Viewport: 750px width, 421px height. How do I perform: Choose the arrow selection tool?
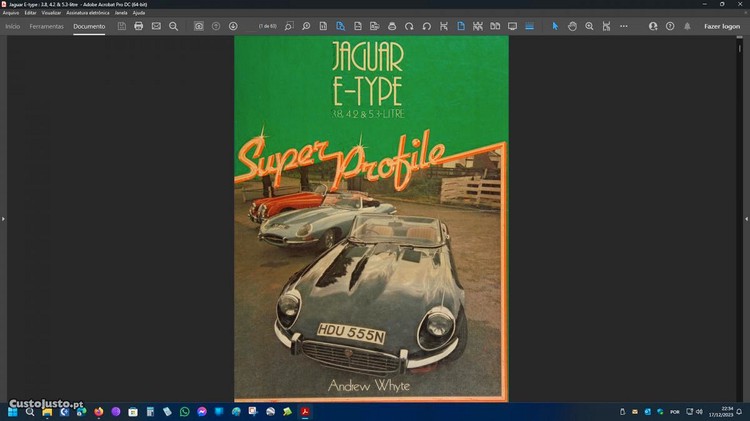pos(556,26)
